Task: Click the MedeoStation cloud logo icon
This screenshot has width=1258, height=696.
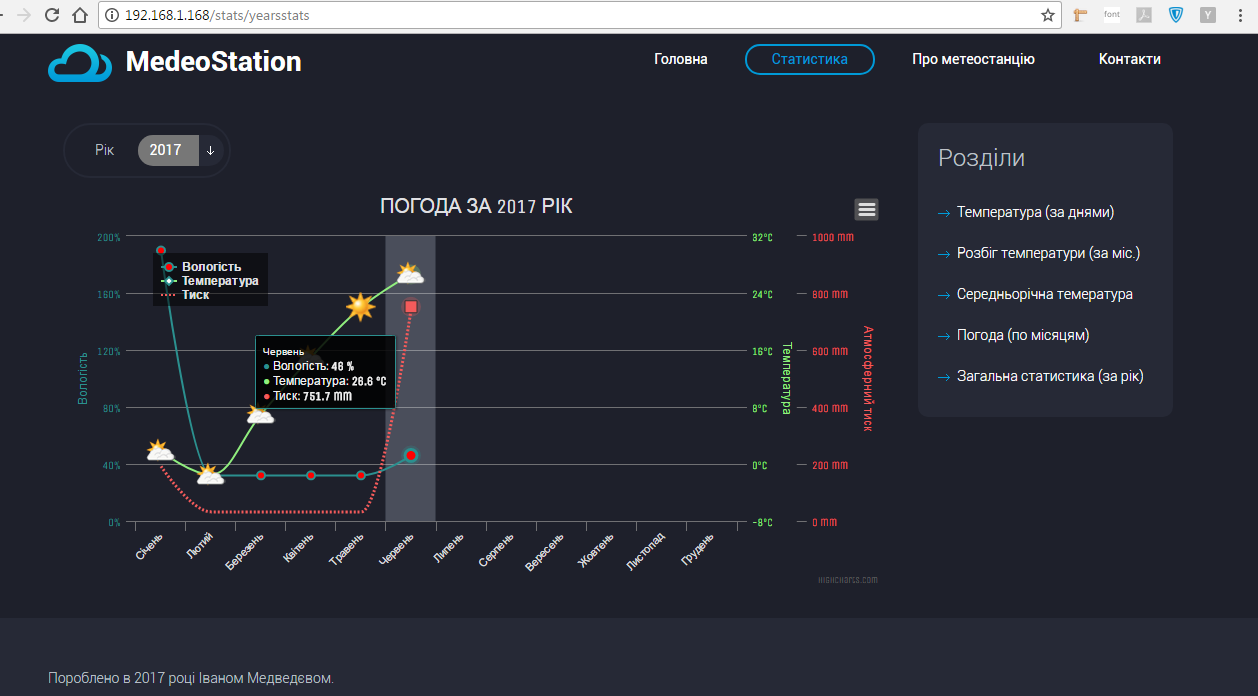Action: pos(80,62)
